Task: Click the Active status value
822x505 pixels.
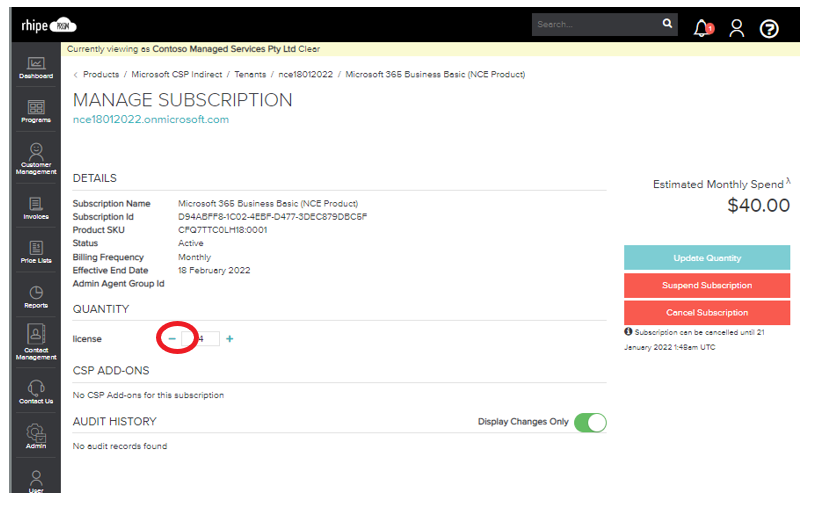Action: (x=191, y=243)
